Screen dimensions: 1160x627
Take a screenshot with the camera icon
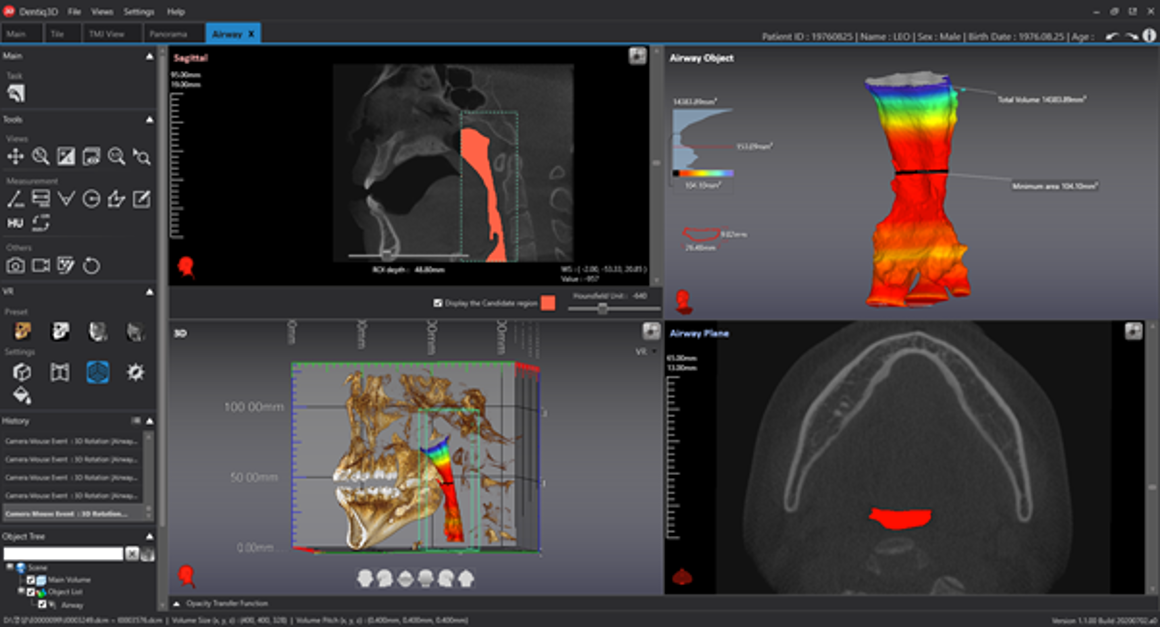click(x=15, y=265)
